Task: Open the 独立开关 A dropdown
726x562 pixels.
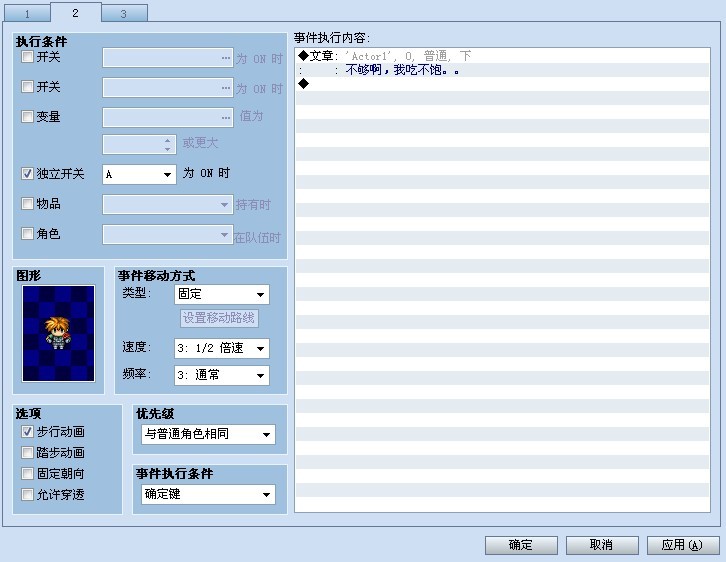Action: coord(139,175)
